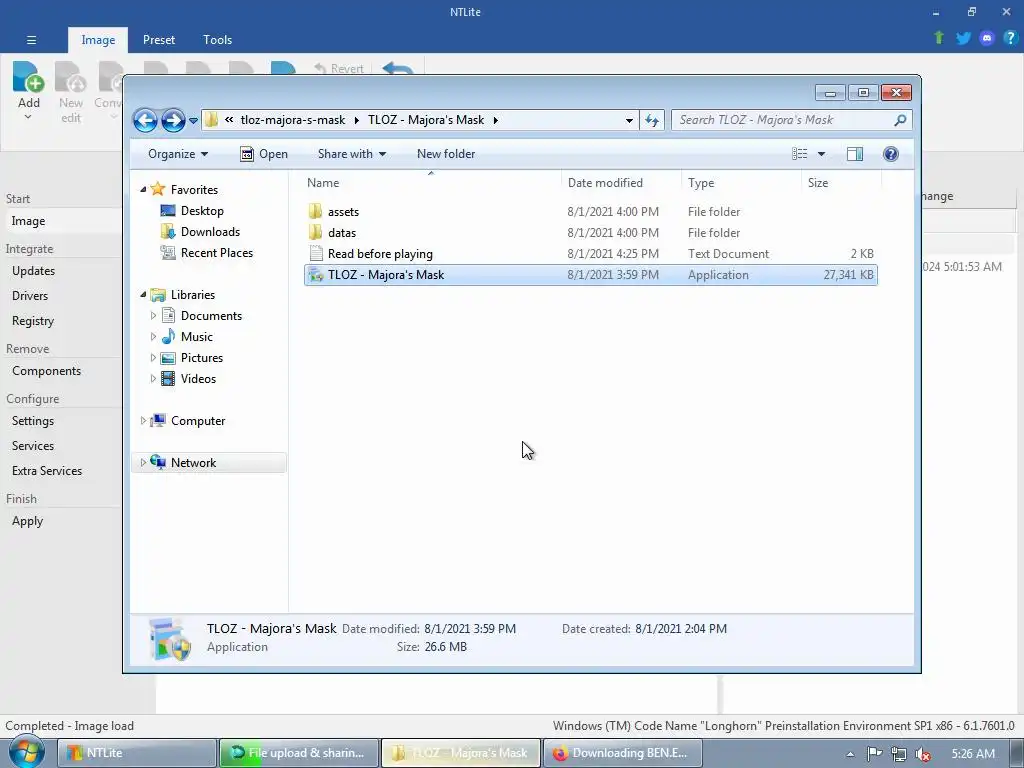Click the NTLite help question mark

pyautogui.click(x=1010, y=38)
